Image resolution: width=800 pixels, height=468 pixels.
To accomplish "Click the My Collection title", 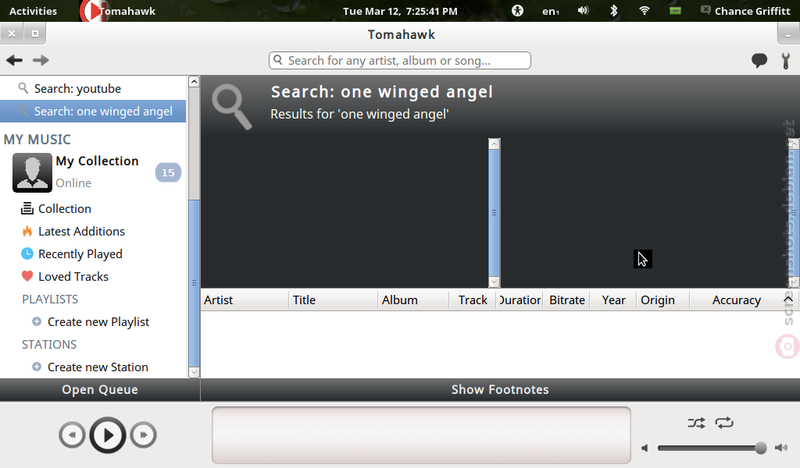I will click(x=97, y=161).
